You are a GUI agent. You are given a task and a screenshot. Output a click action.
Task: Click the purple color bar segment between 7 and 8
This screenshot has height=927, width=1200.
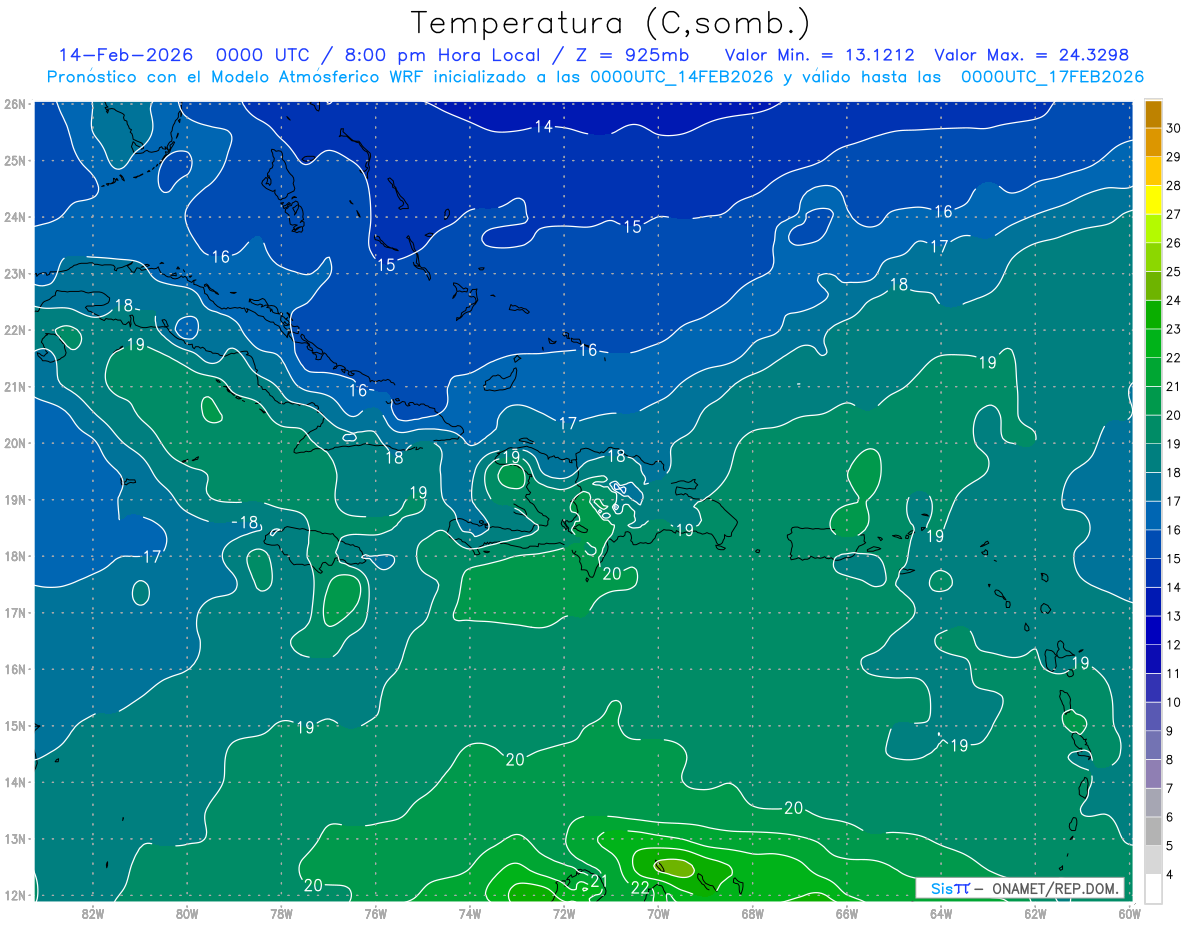[1153, 775]
